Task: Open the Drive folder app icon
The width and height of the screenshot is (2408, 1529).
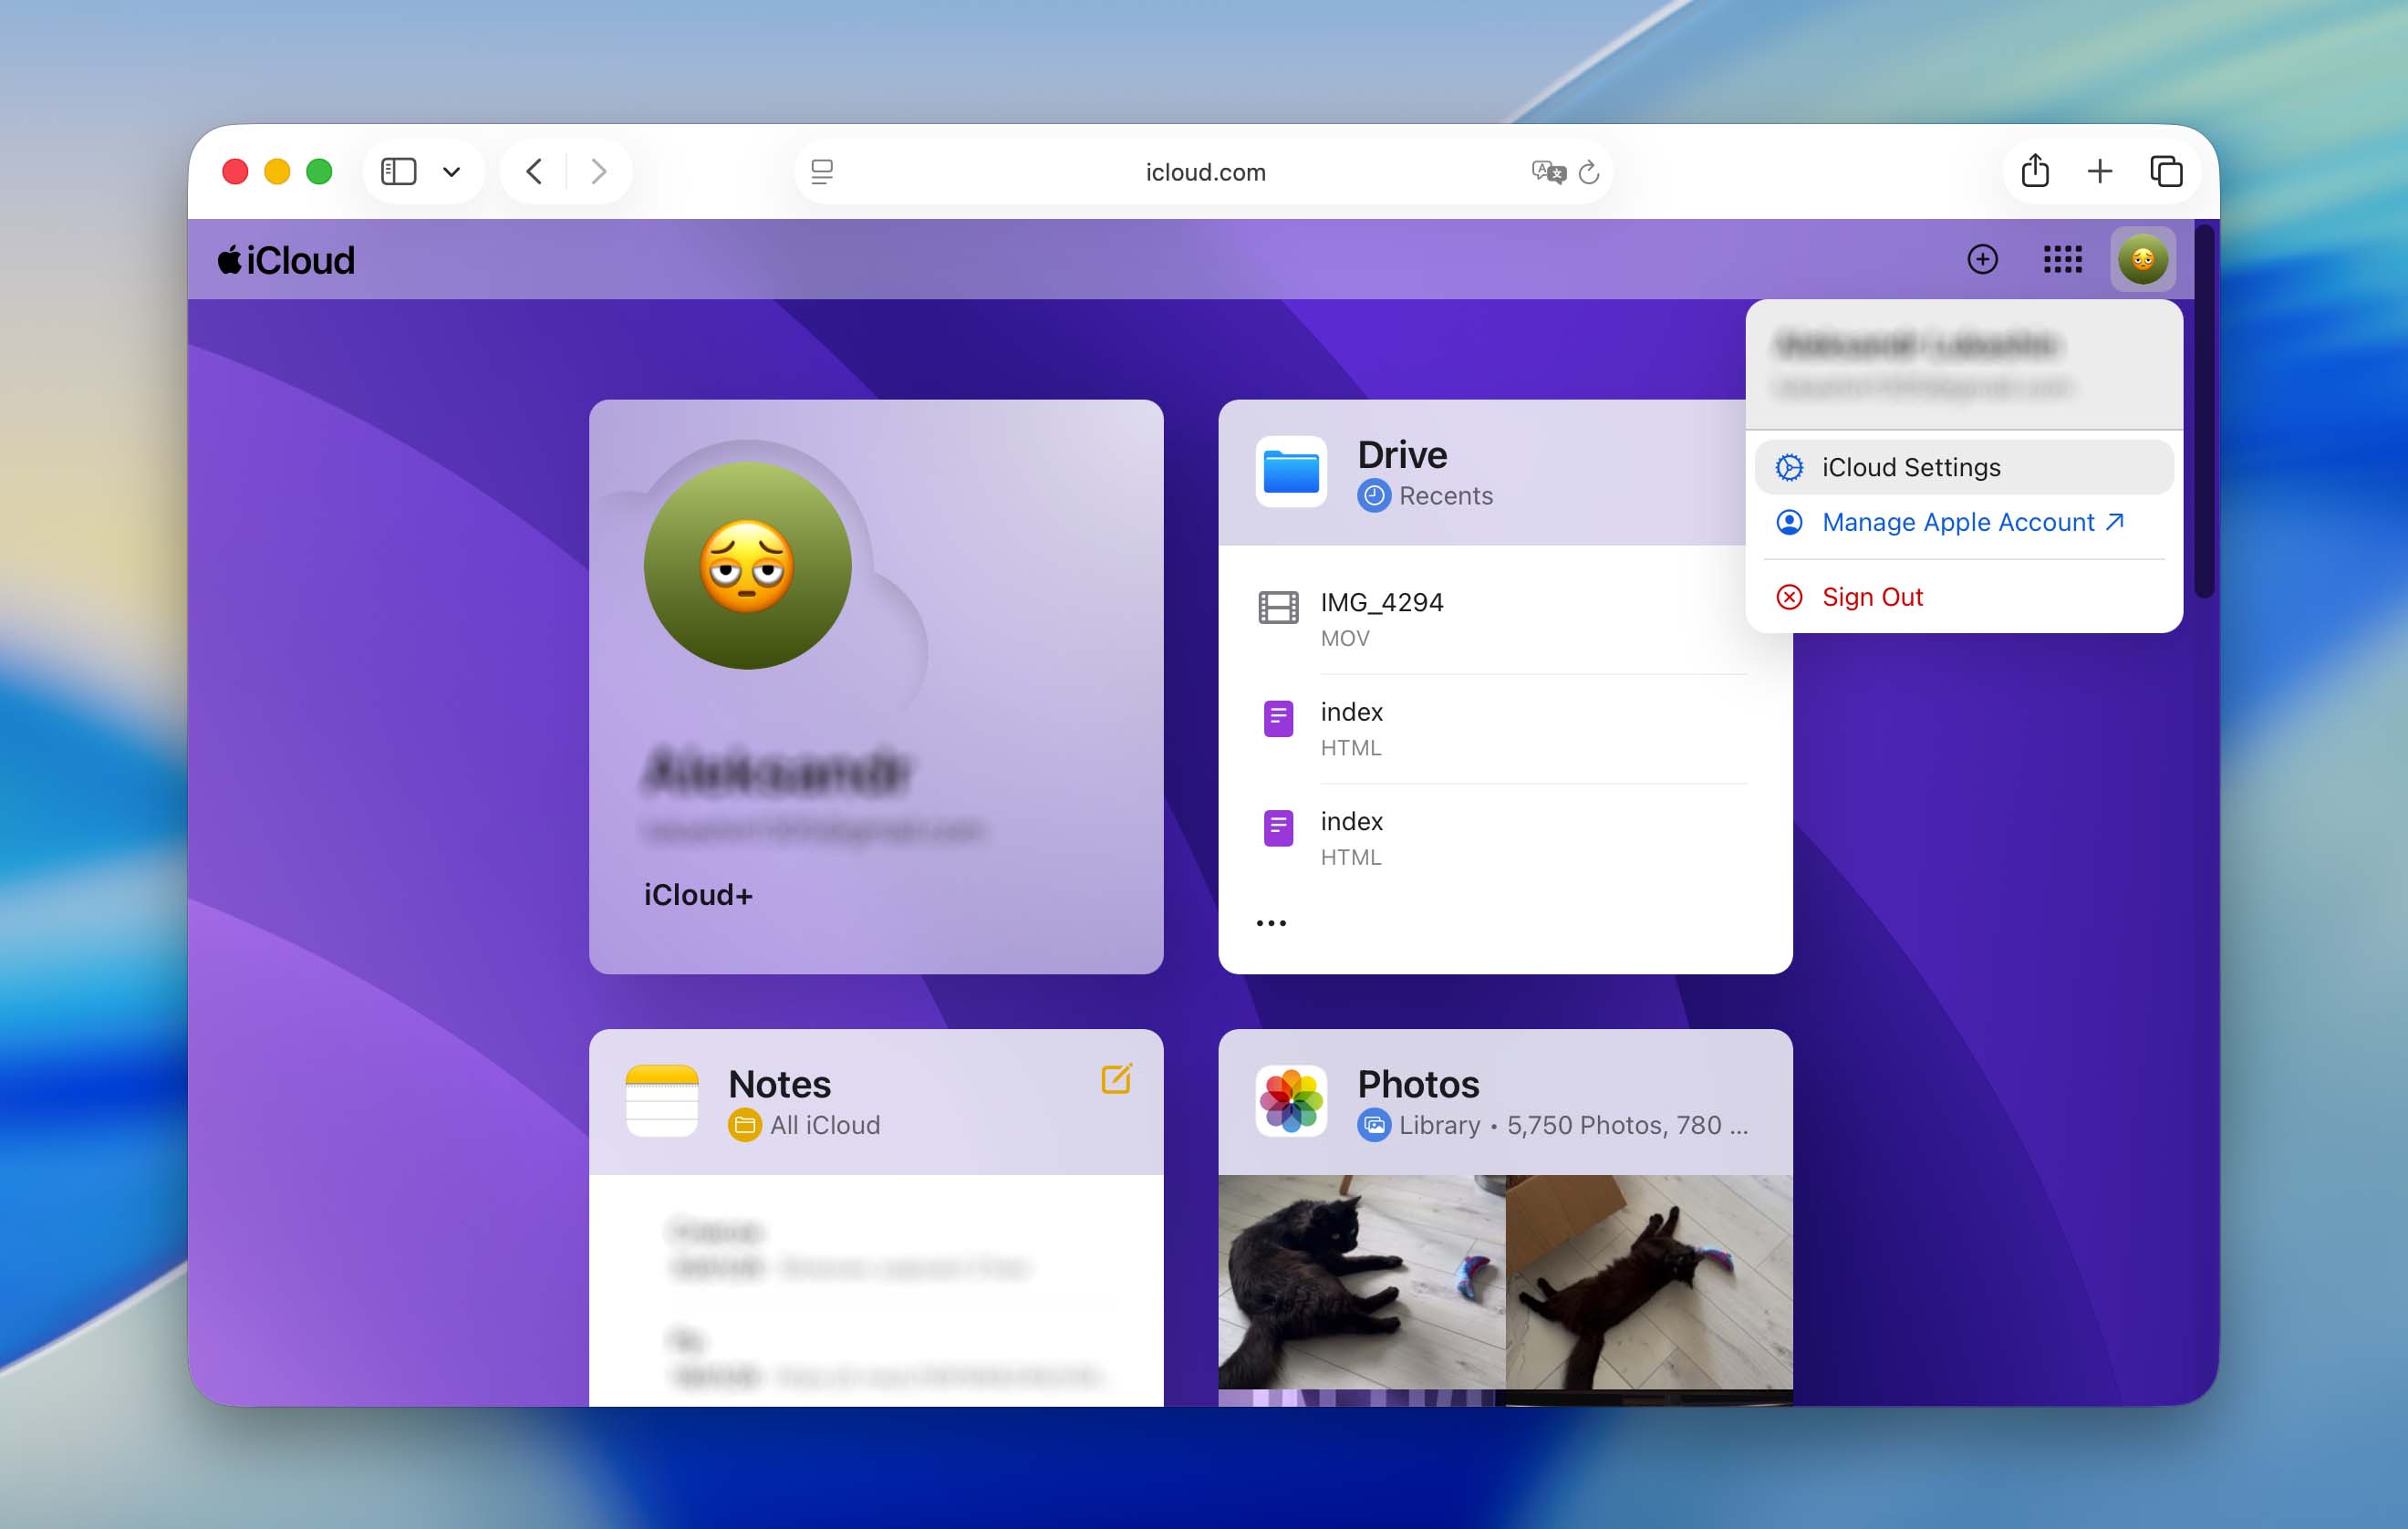Action: pyautogui.click(x=1291, y=472)
